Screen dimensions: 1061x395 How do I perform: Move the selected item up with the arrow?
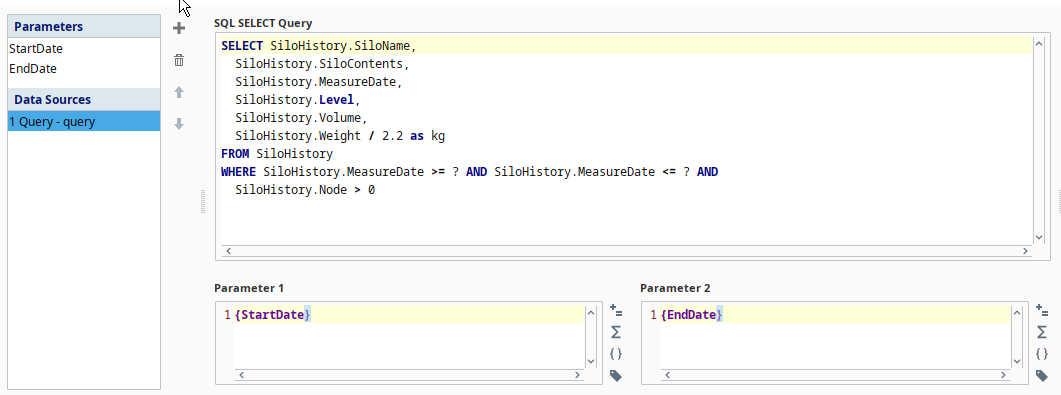click(179, 92)
